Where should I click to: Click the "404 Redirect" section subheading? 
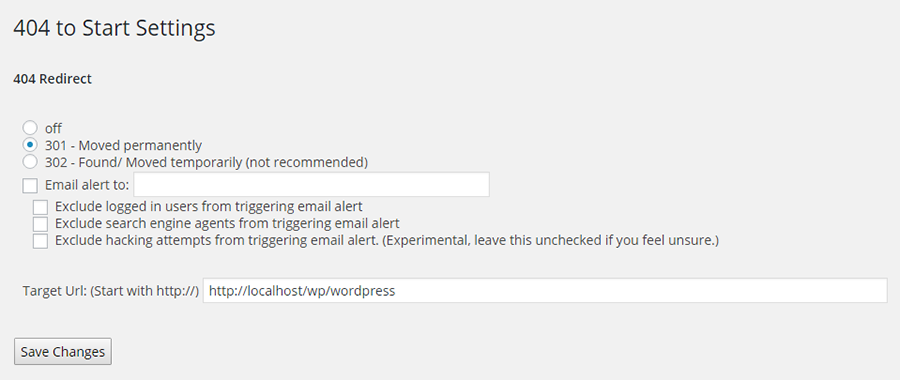tap(52, 79)
